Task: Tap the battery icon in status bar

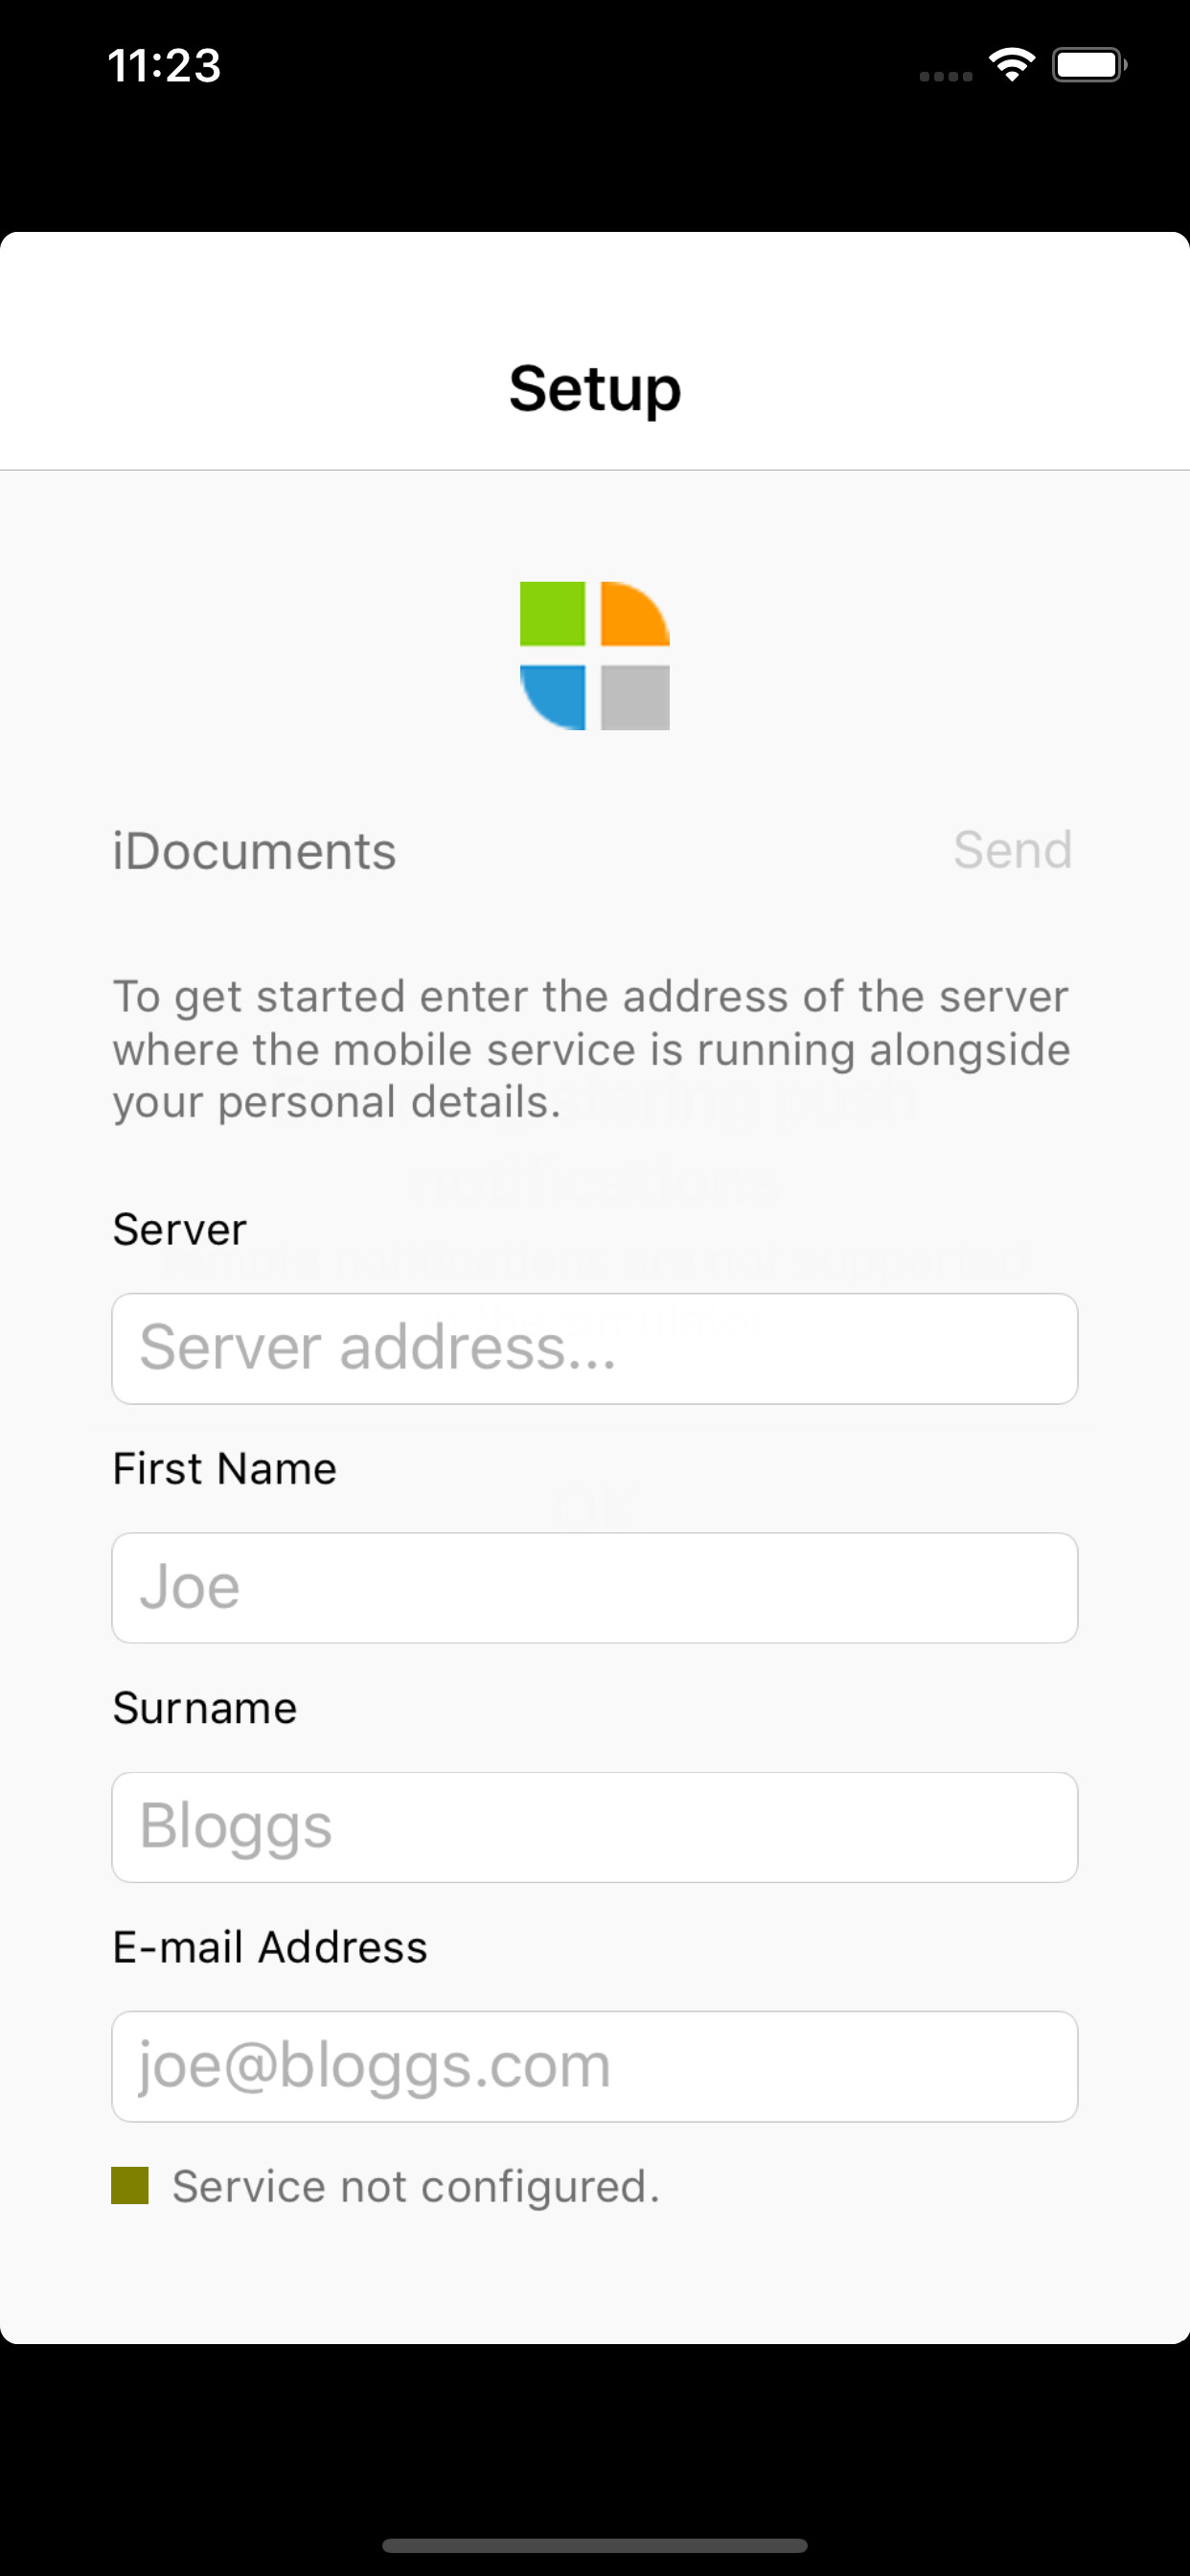Action: pos(1089,65)
